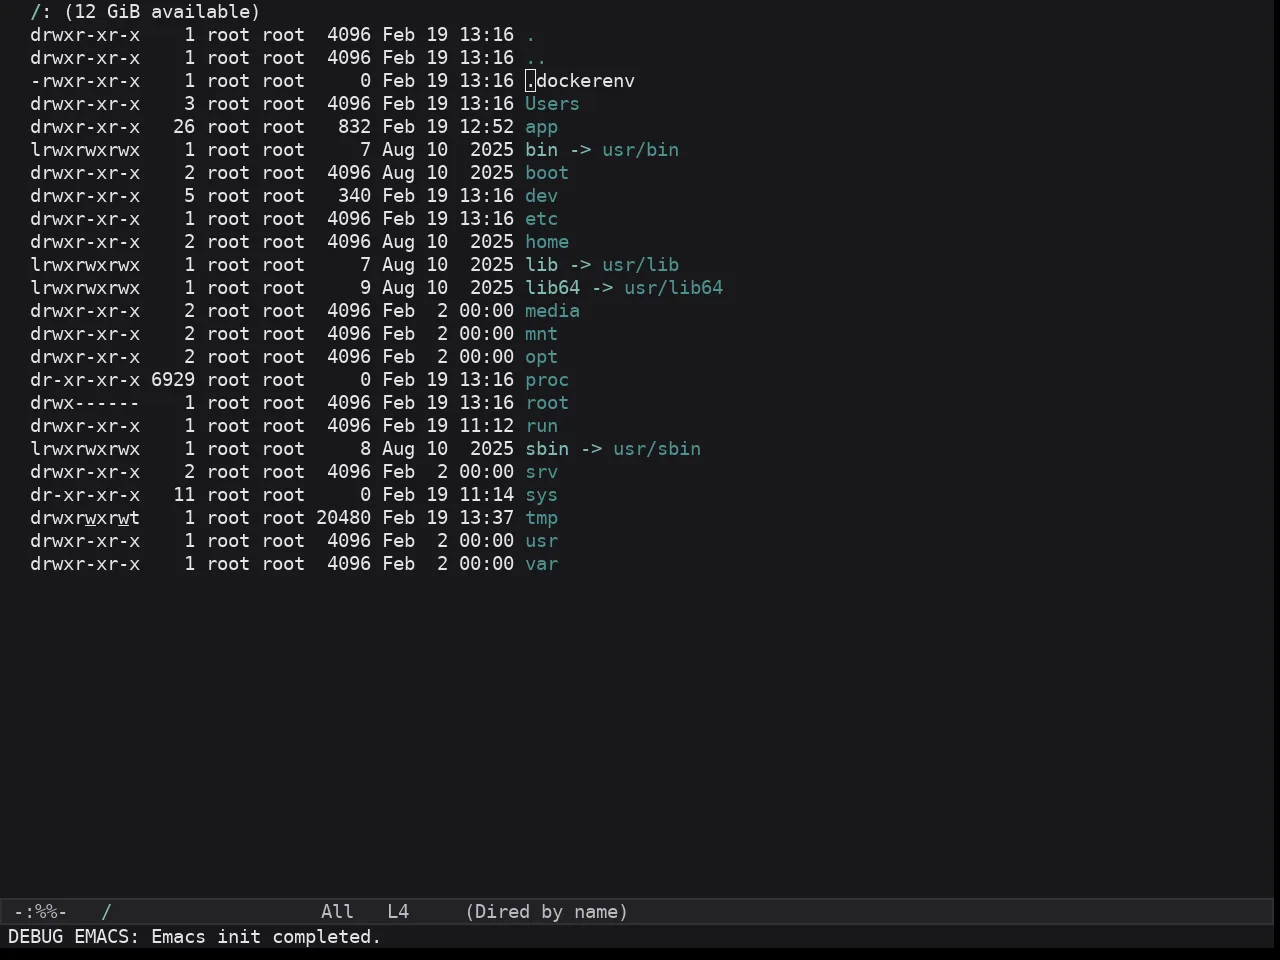Open the var directory
The width and height of the screenshot is (1280, 960).
click(x=541, y=564)
